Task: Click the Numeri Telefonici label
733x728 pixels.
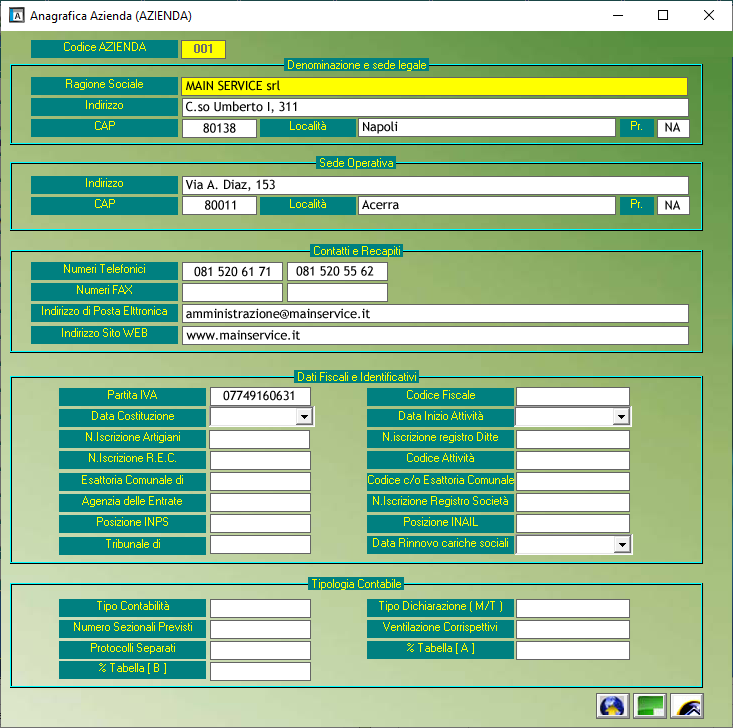Action: [104, 270]
